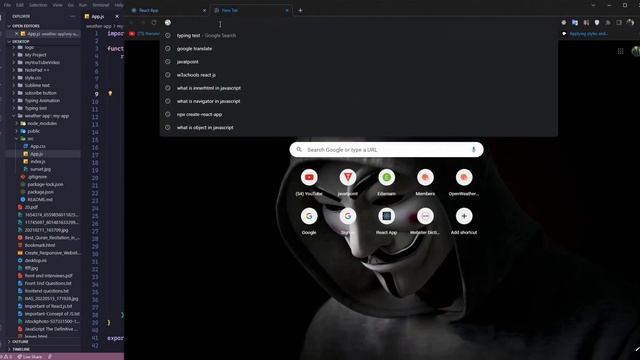Click the browser reload button
The height and width of the screenshot is (360, 640).
[x=154, y=22]
